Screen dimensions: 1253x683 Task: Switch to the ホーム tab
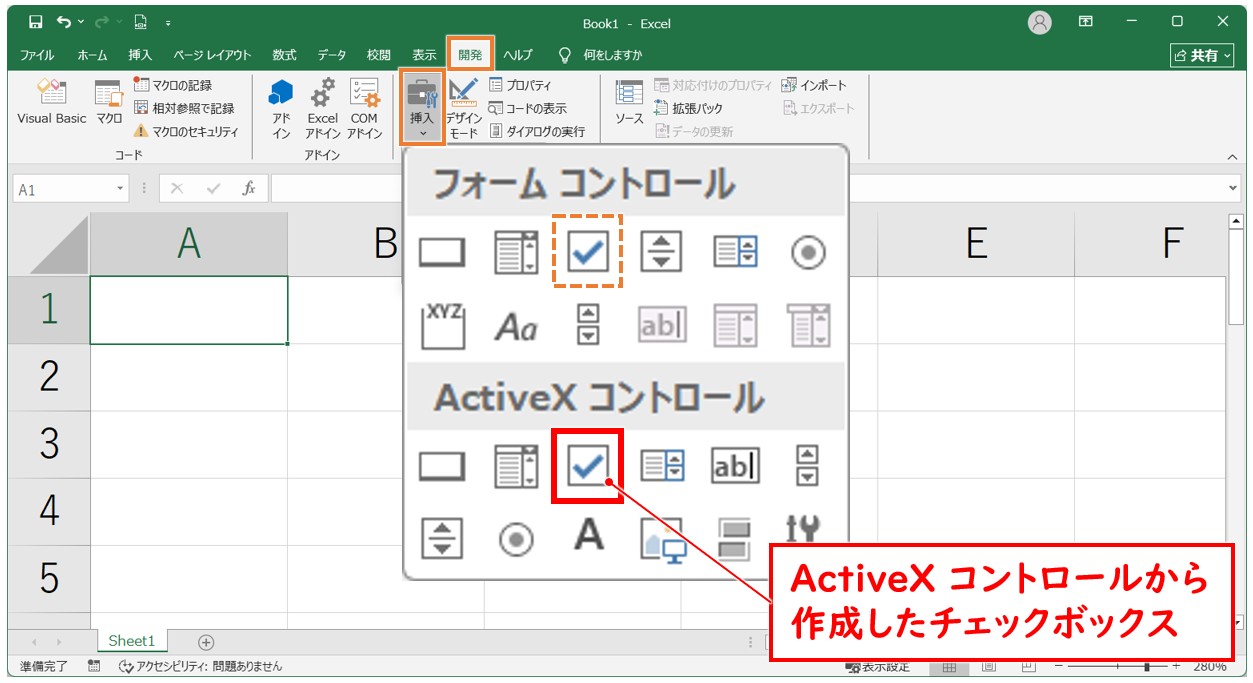(93, 55)
